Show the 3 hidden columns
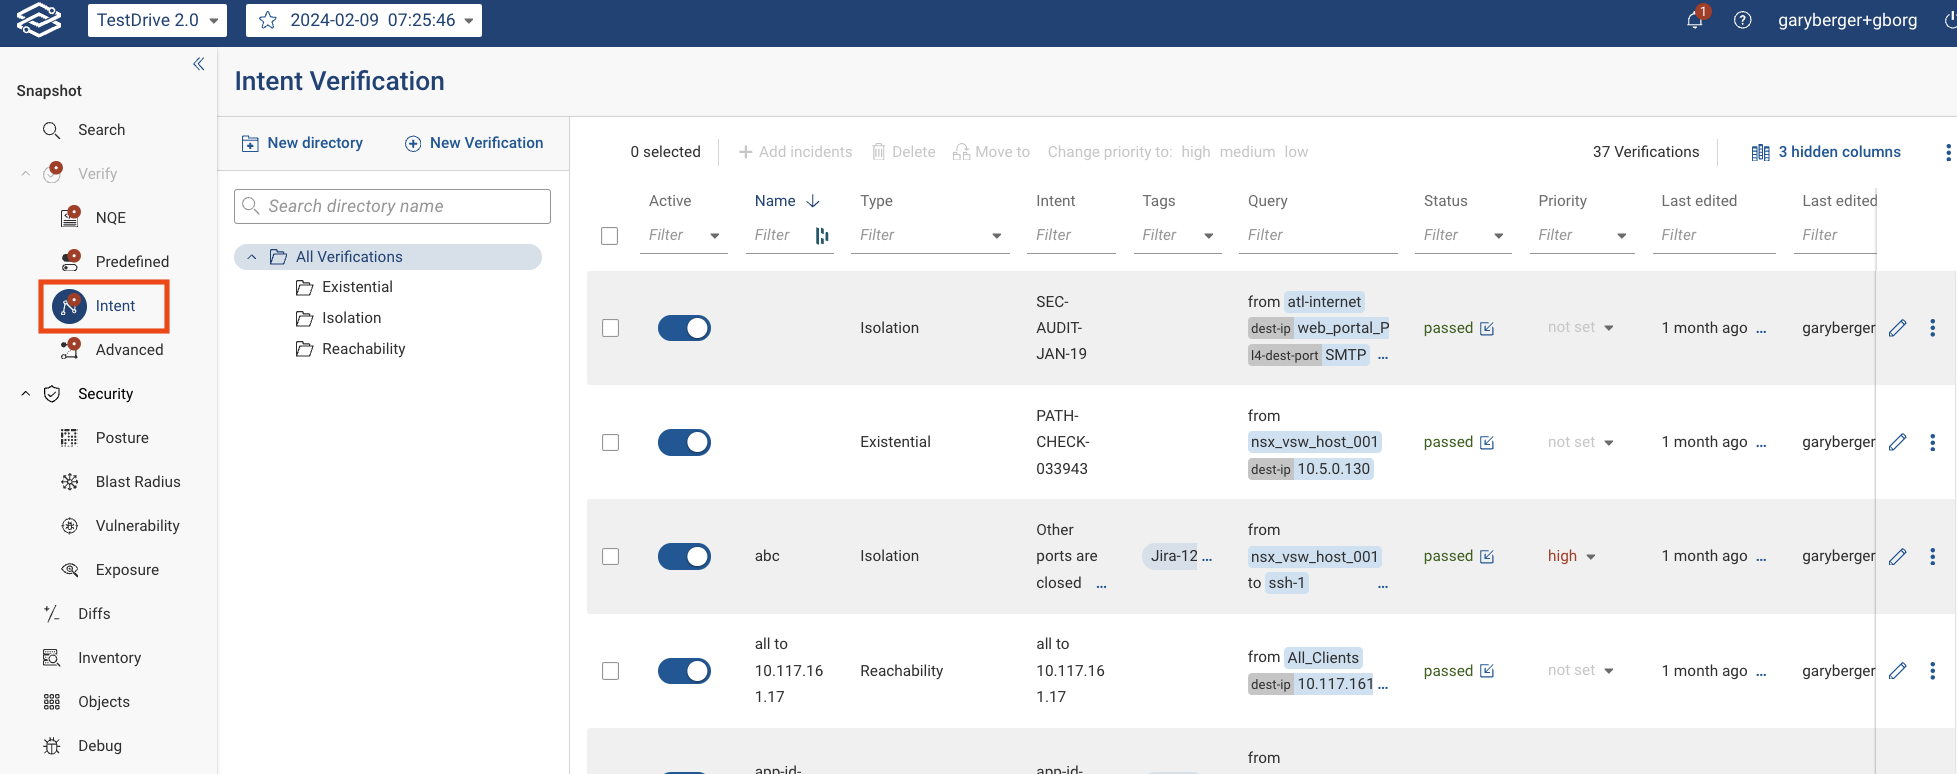Viewport: 1957px width, 774px height. pyautogui.click(x=1826, y=152)
